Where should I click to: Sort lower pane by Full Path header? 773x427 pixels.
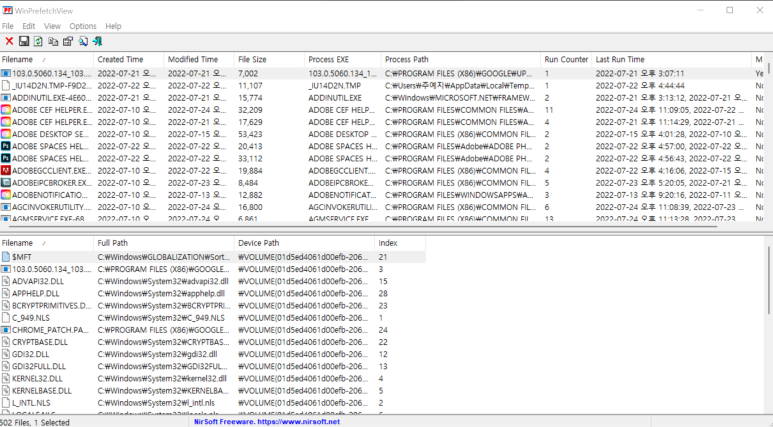(164, 243)
